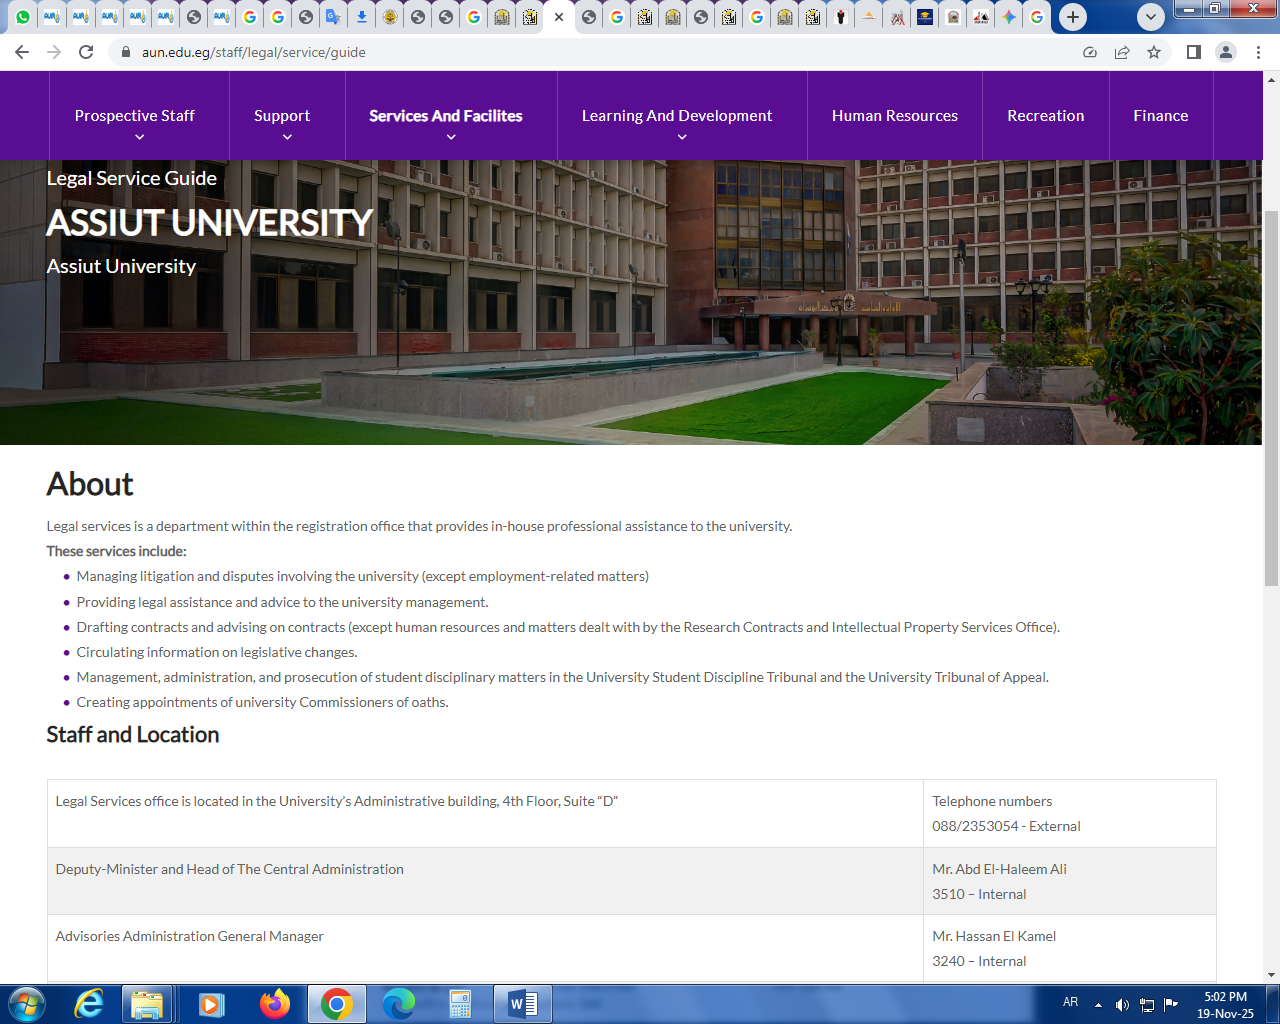Select the Recreation navigation link

pyautogui.click(x=1045, y=116)
